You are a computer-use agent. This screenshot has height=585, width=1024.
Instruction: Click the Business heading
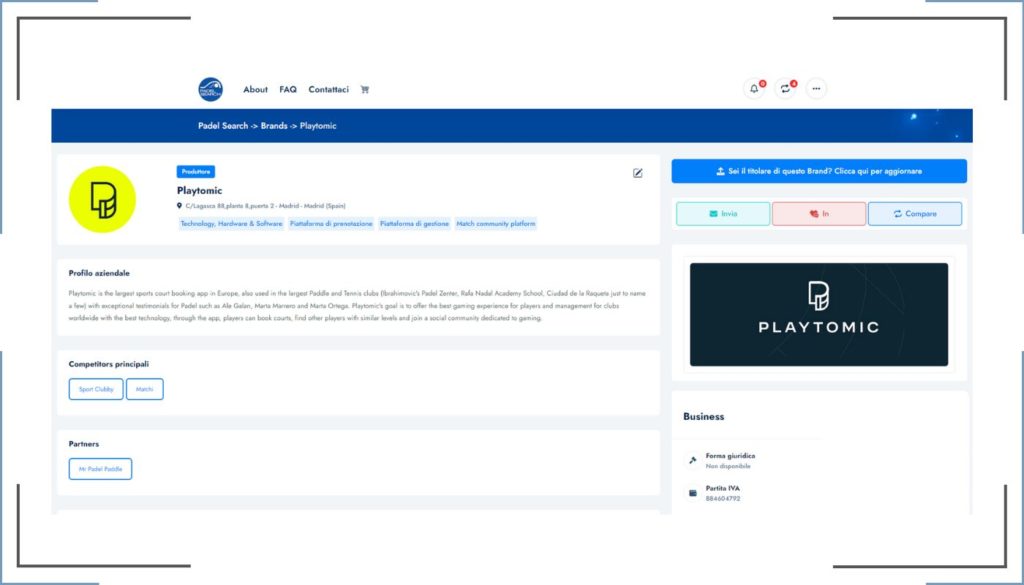[703, 417]
